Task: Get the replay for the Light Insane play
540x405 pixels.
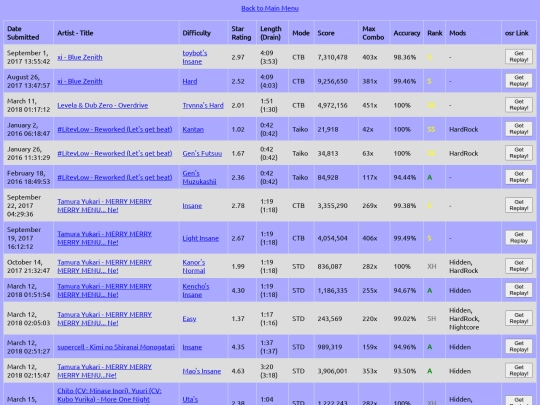Action: coord(519,238)
